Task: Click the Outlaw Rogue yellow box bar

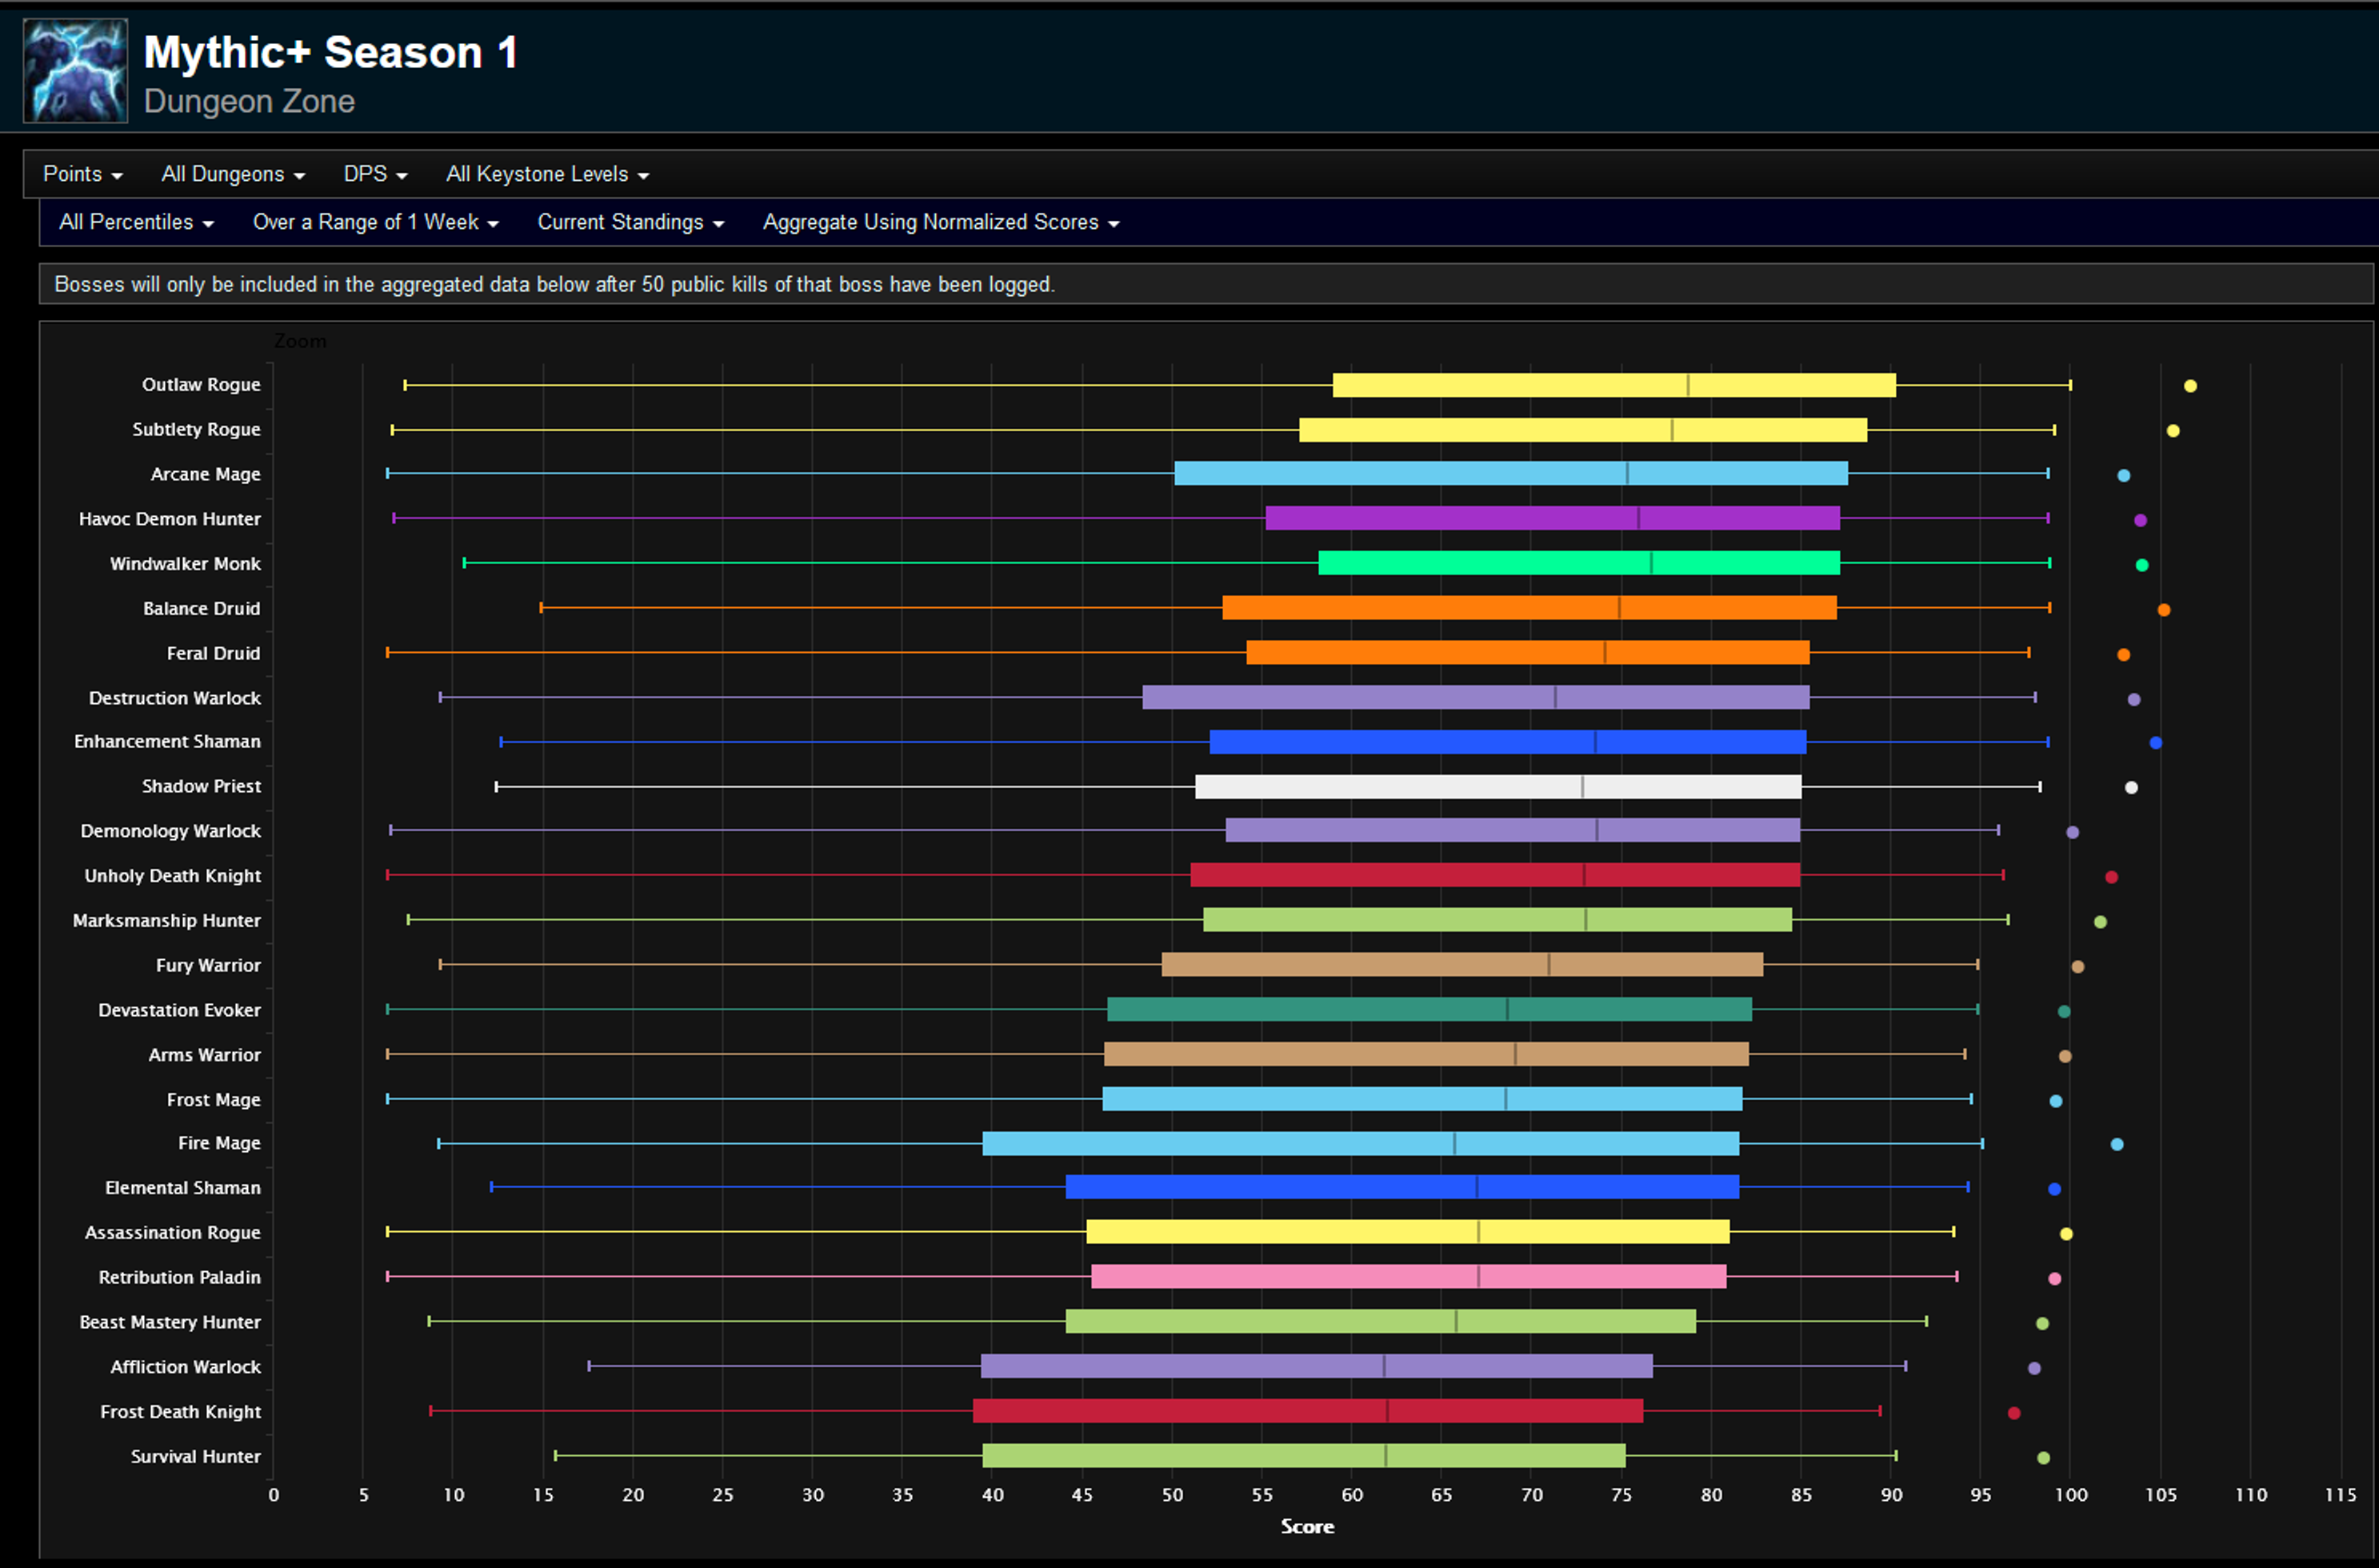Action: 1614,385
